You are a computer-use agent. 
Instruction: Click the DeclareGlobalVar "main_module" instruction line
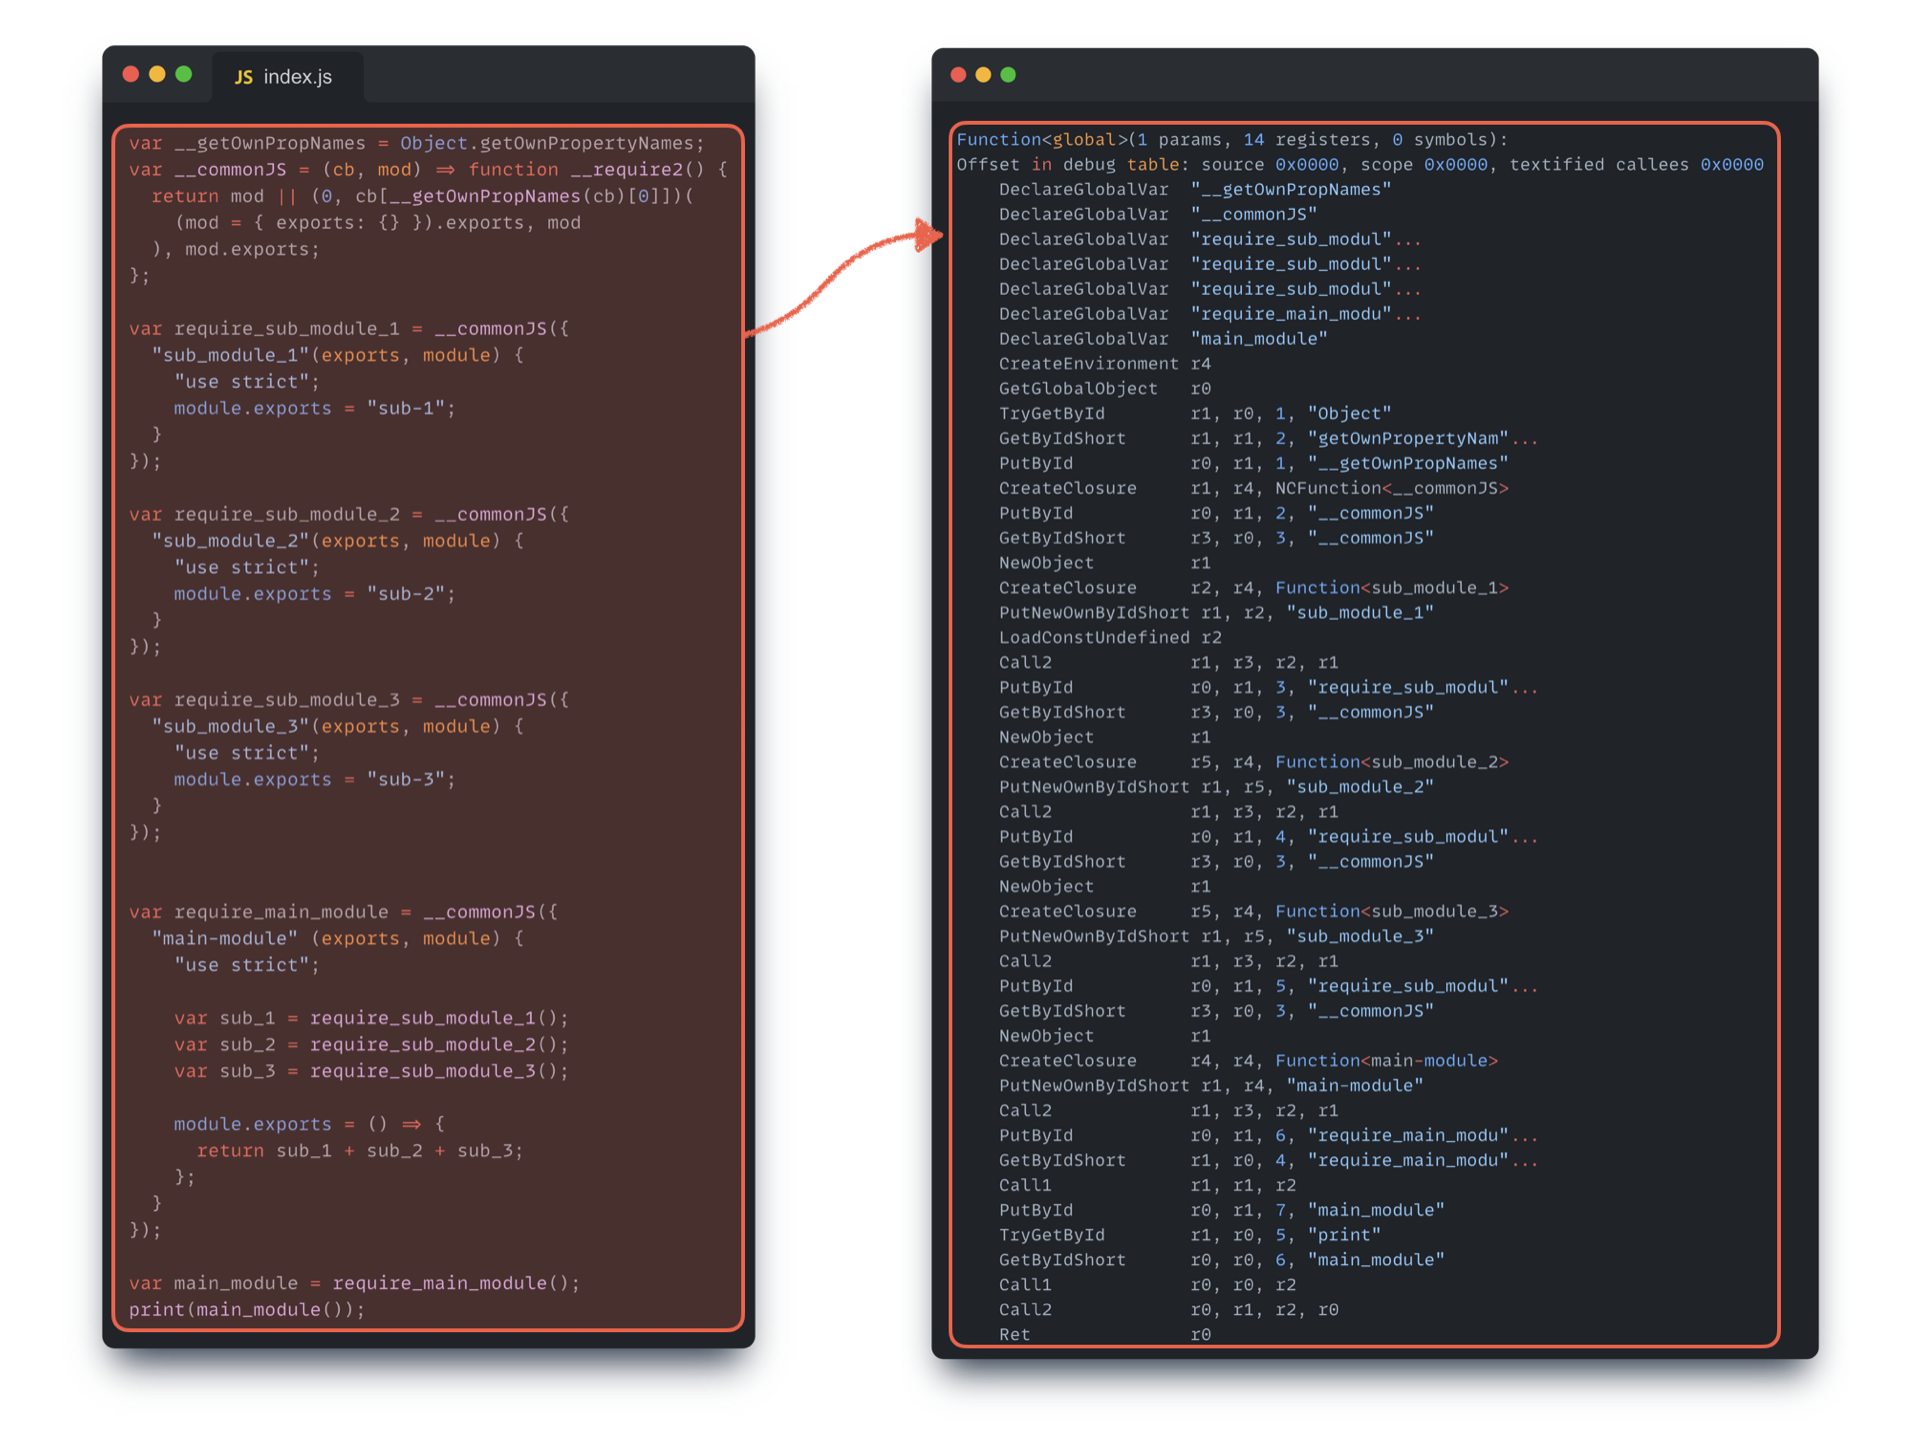[x=1160, y=338]
